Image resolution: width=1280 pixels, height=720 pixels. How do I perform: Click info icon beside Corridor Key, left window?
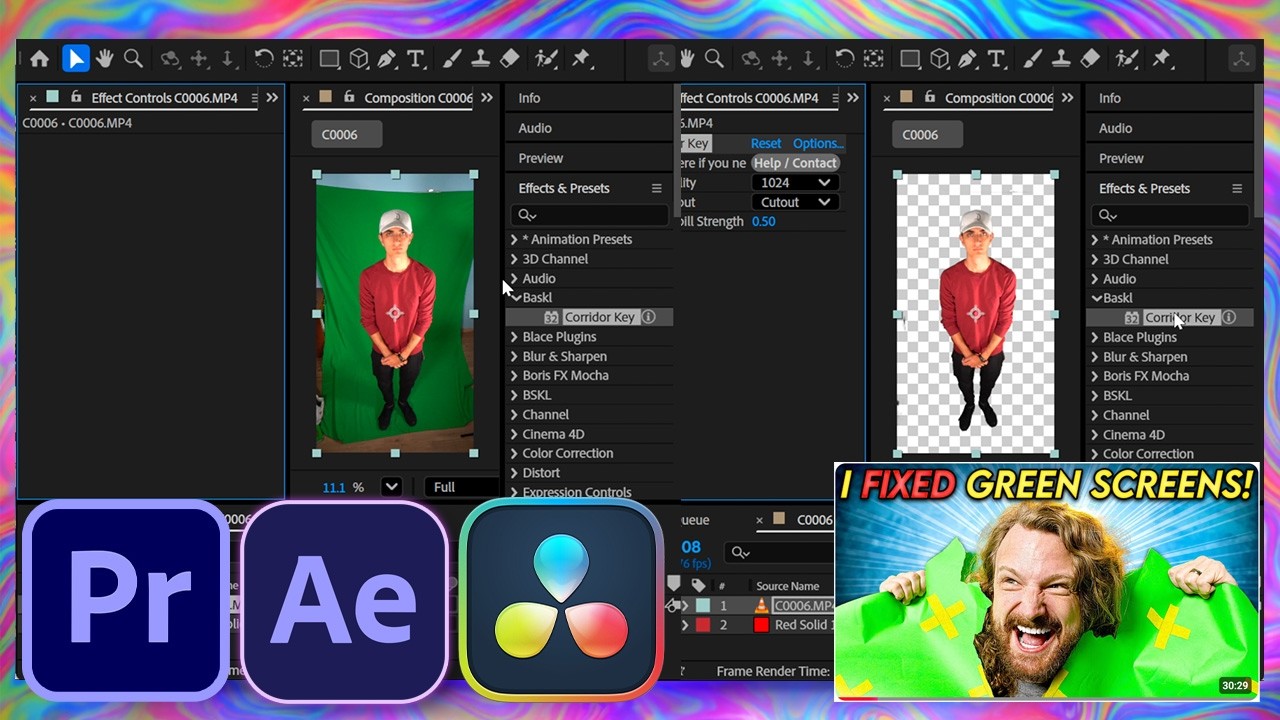pos(648,317)
